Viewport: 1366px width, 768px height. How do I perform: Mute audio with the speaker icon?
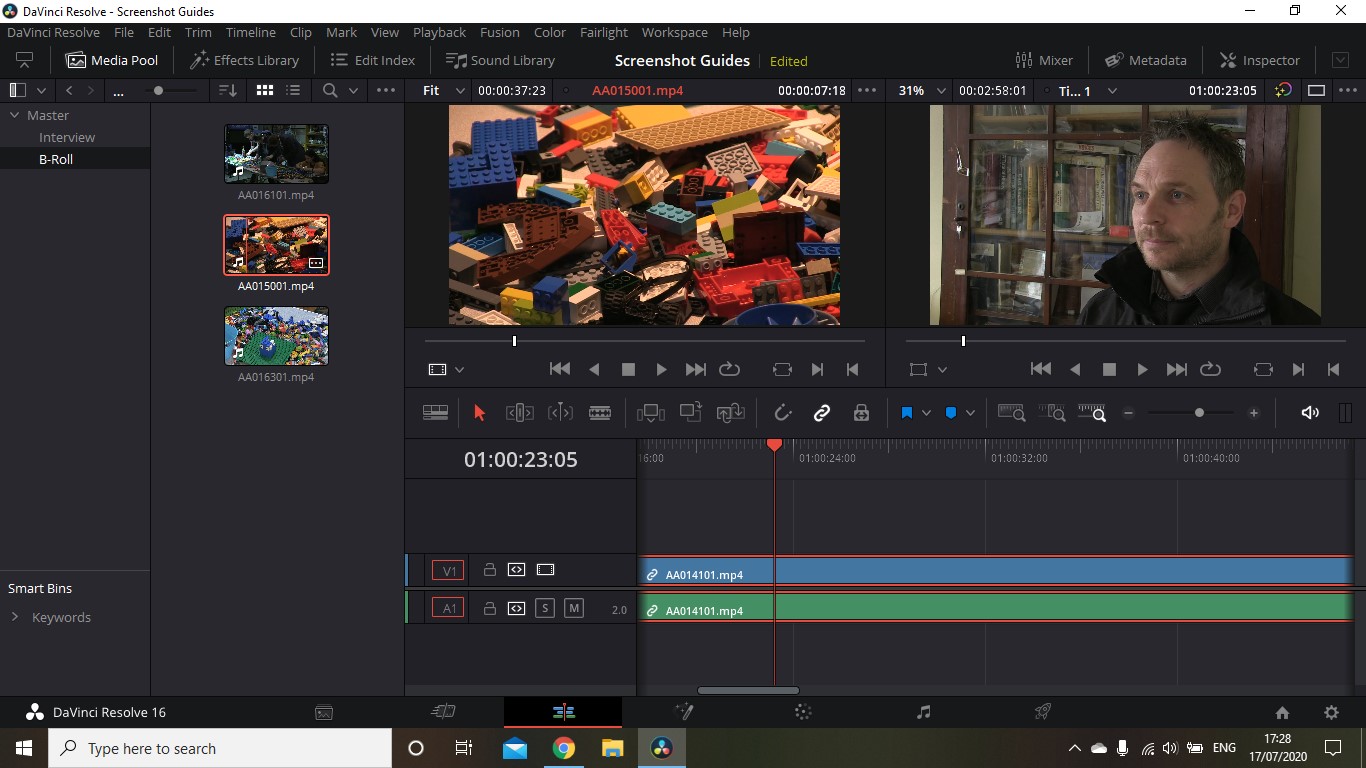tap(1310, 413)
